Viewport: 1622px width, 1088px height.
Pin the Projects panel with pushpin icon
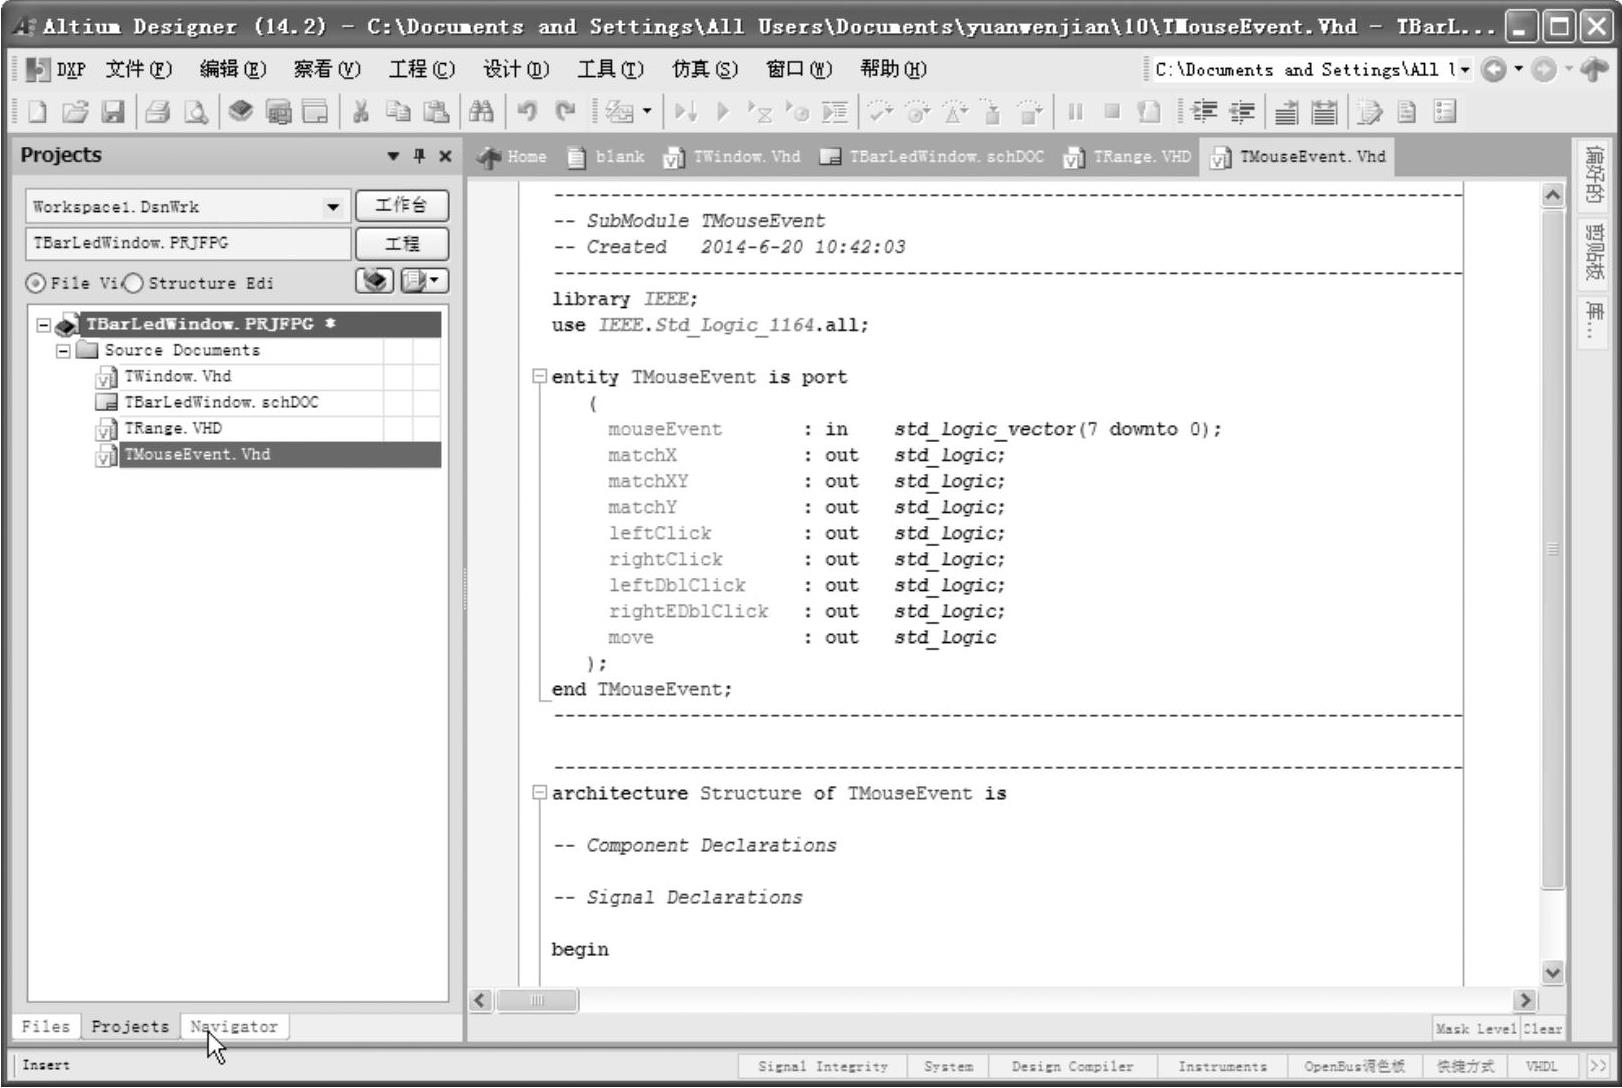[x=419, y=156]
